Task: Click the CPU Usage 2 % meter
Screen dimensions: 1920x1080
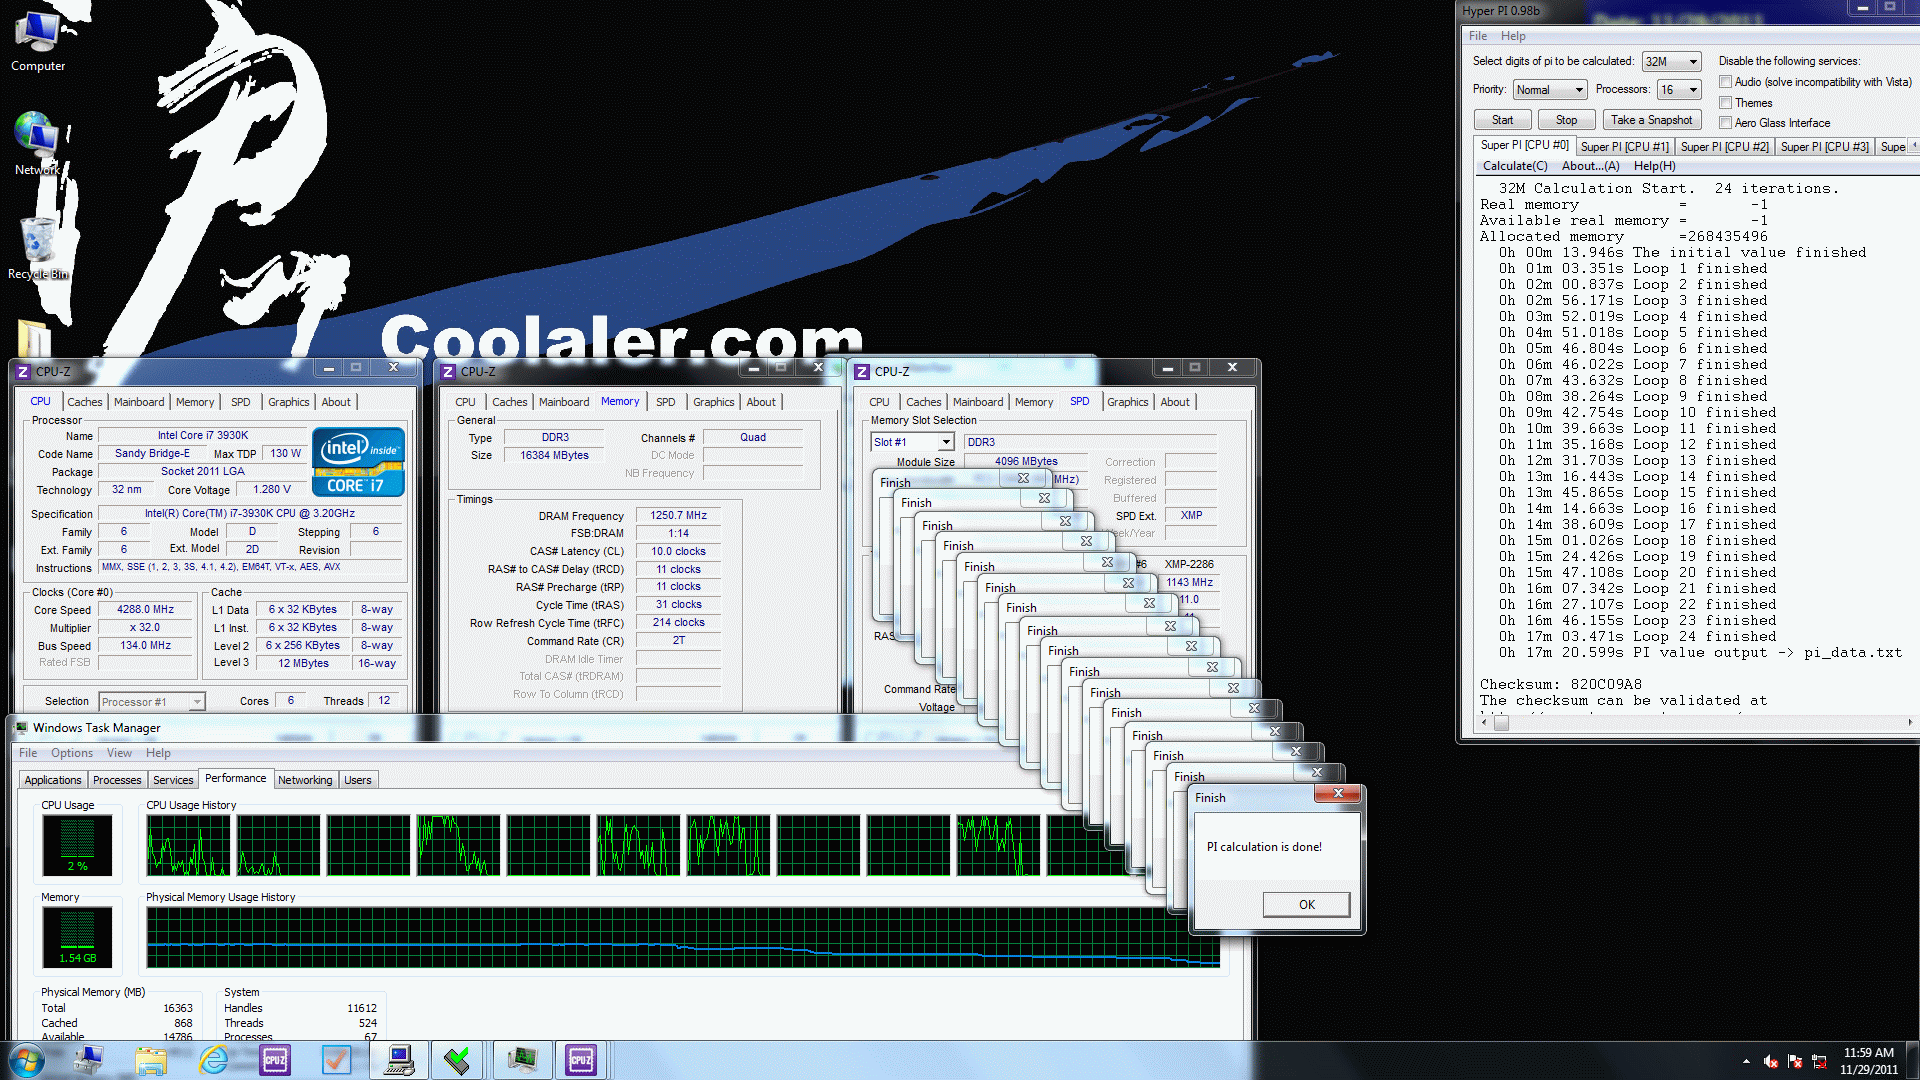Action: [77, 845]
